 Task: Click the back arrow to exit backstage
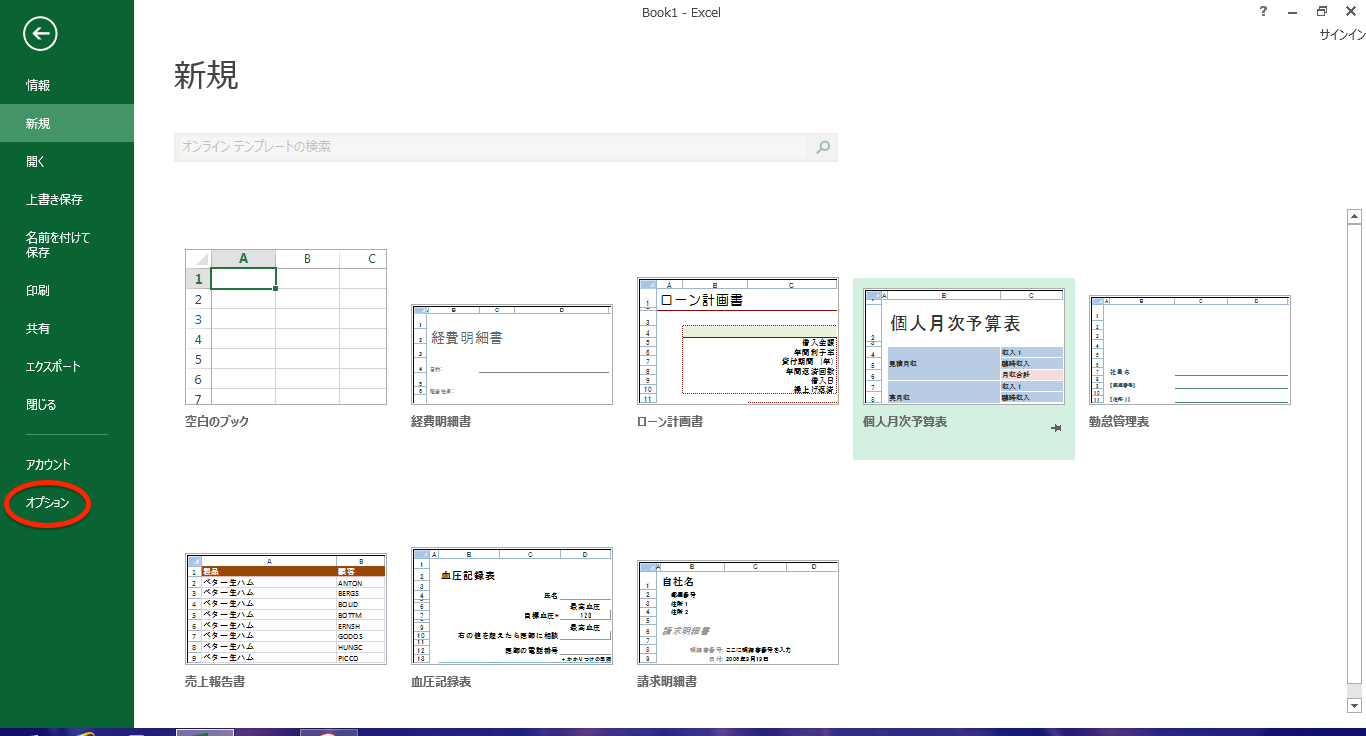[x=41, y=34]
